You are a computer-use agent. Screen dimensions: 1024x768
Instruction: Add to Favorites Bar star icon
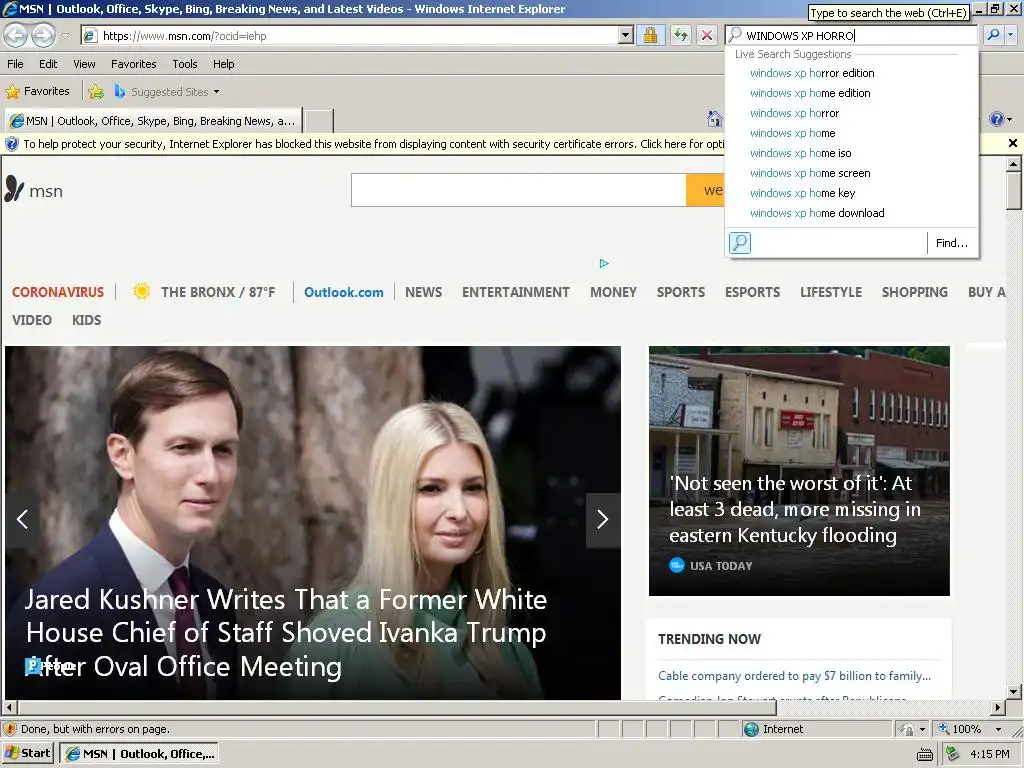coord(96,91)
